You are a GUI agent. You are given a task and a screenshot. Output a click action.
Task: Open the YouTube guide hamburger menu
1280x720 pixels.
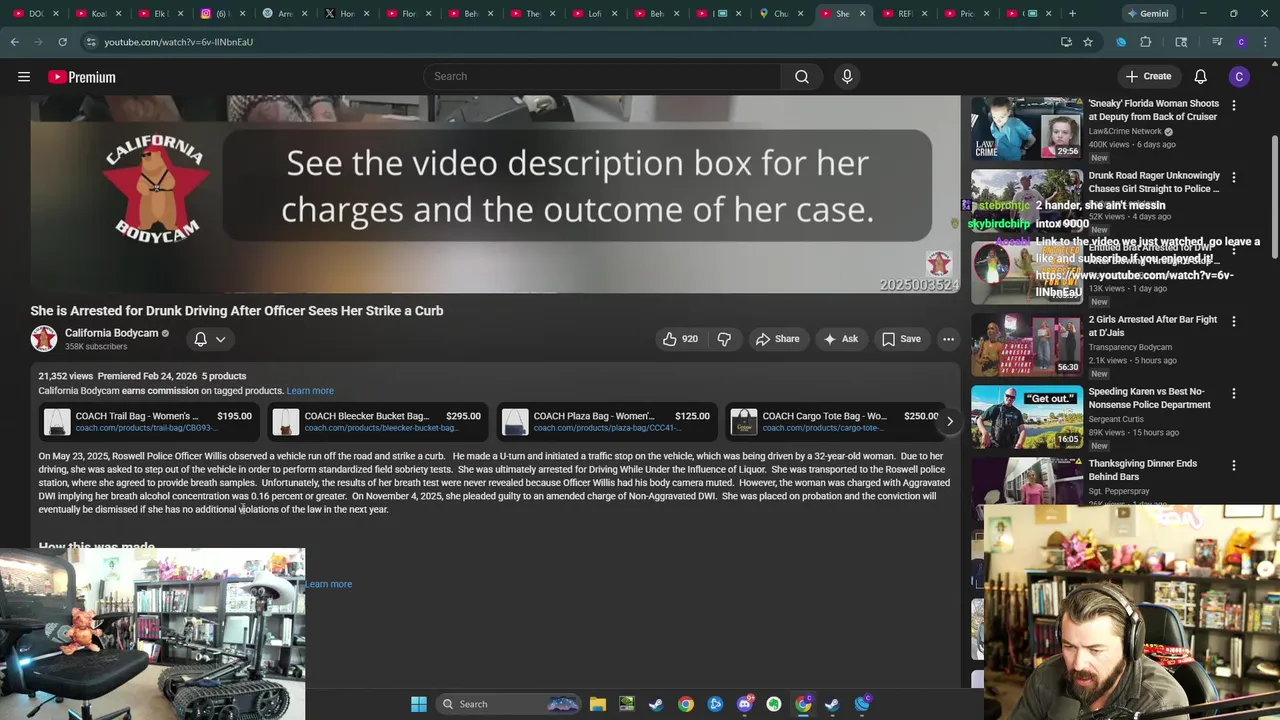[24, 77]
